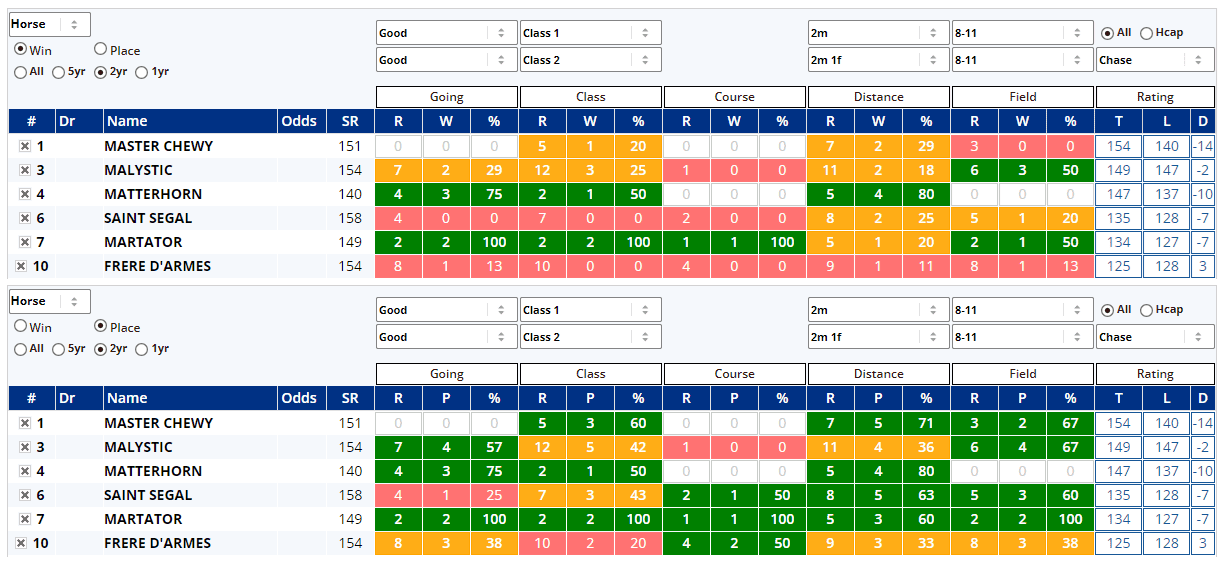
Task: Click the x icon beside MARTATOR in the Place table
Action: point(24,519)
